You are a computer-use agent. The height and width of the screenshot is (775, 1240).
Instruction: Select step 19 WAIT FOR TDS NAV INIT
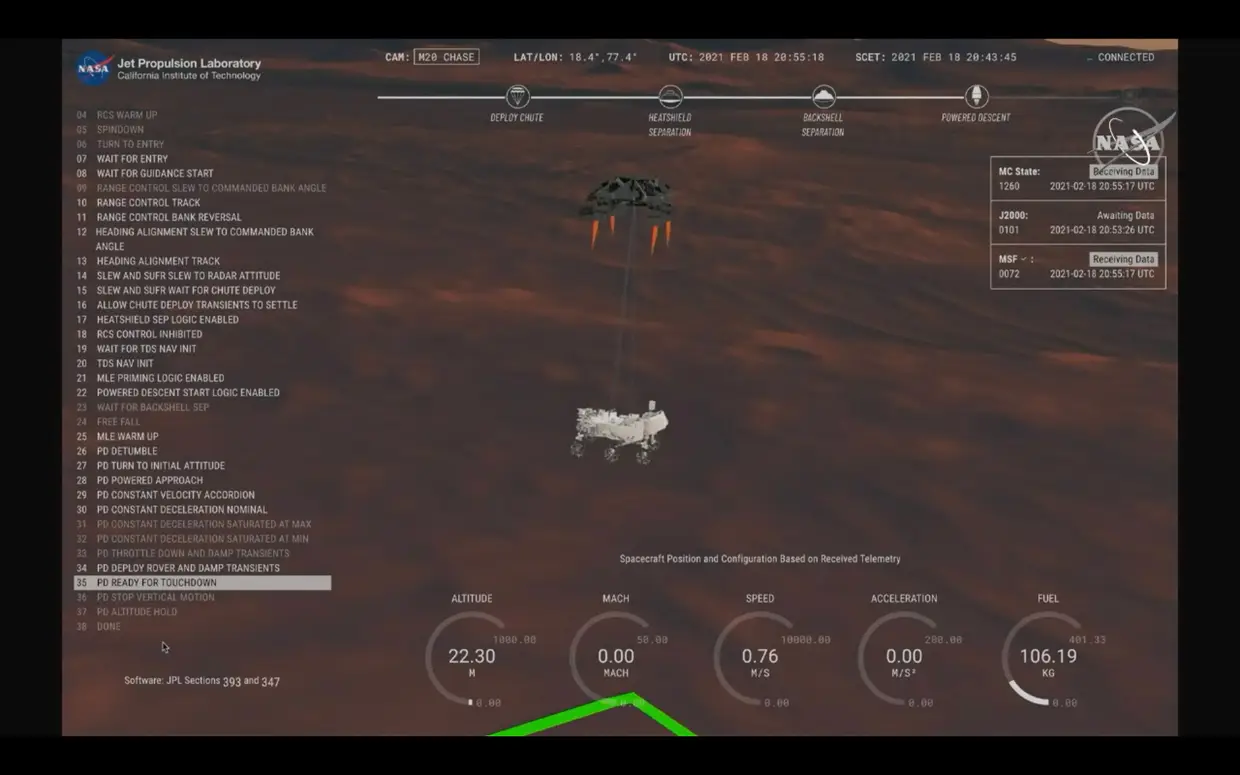click(x=136, y=349)
